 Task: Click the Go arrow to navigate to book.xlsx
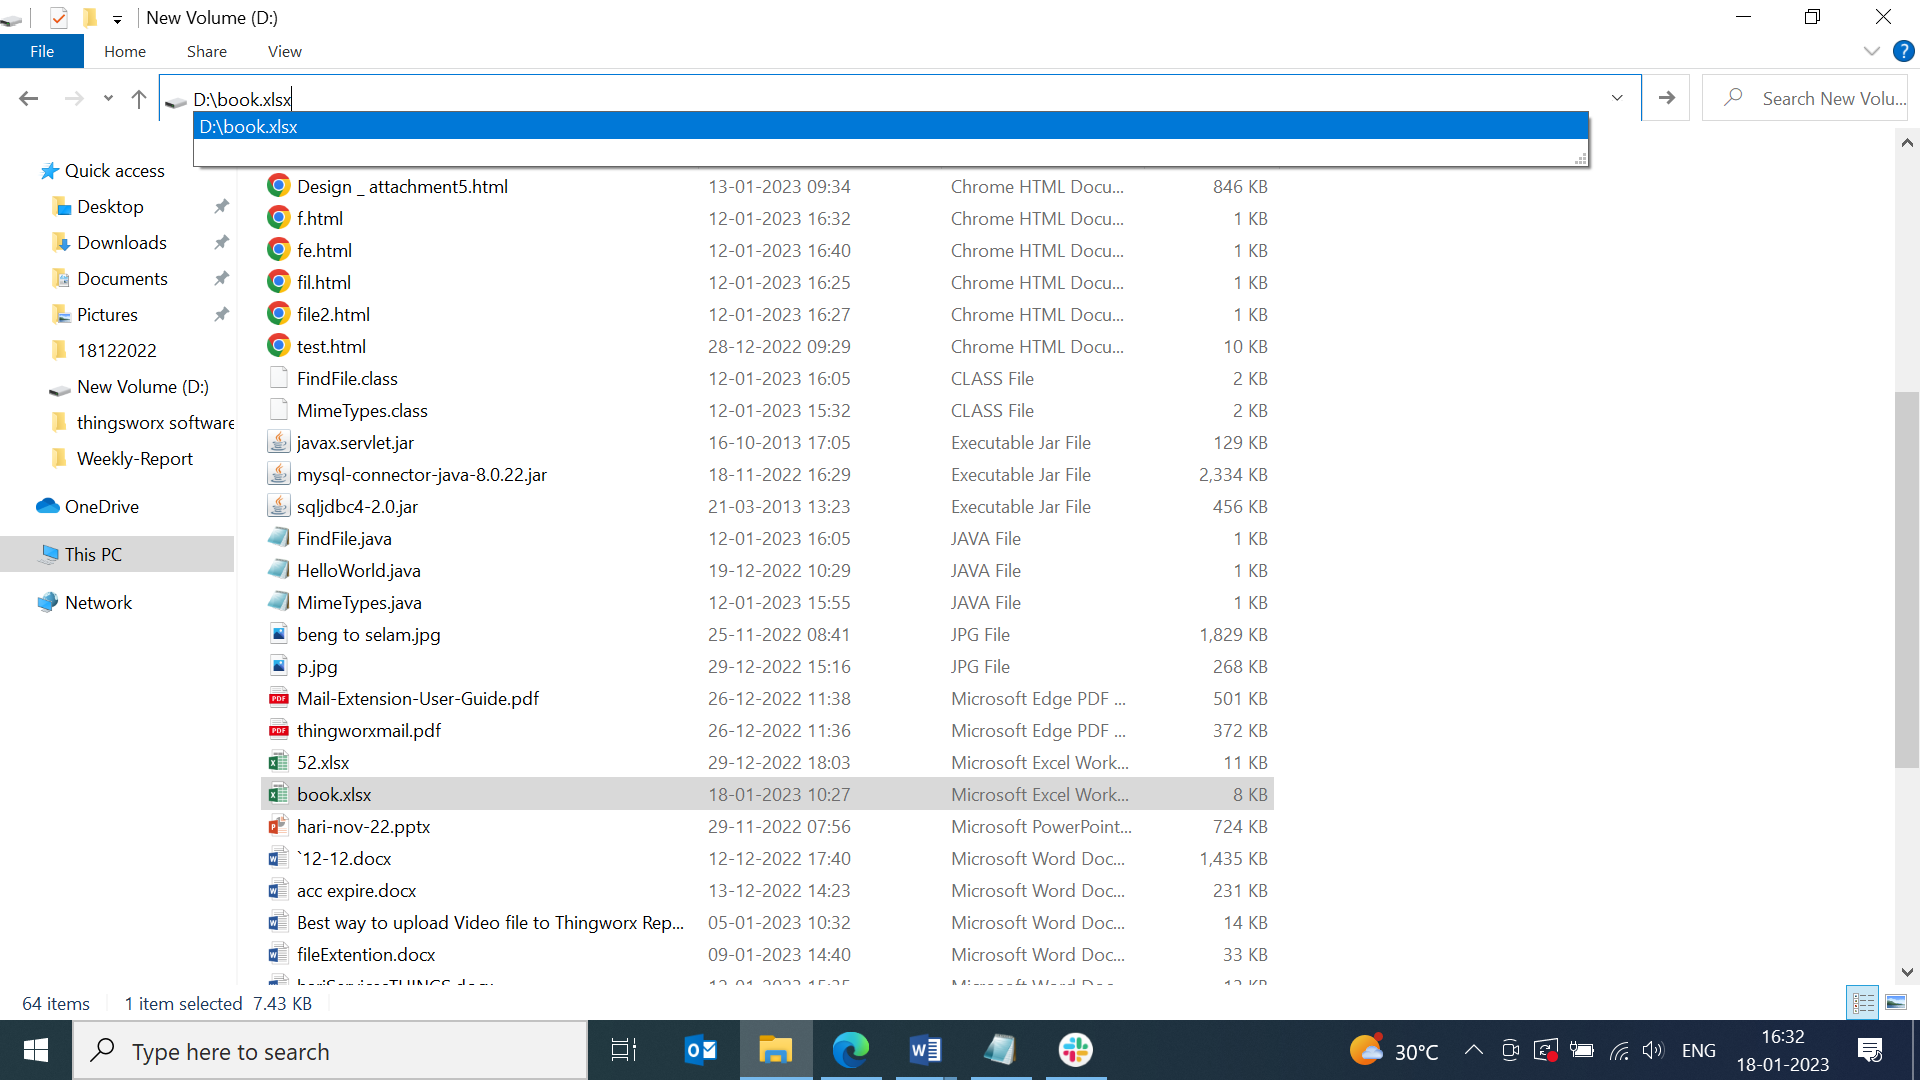(x=1666, y=97)
